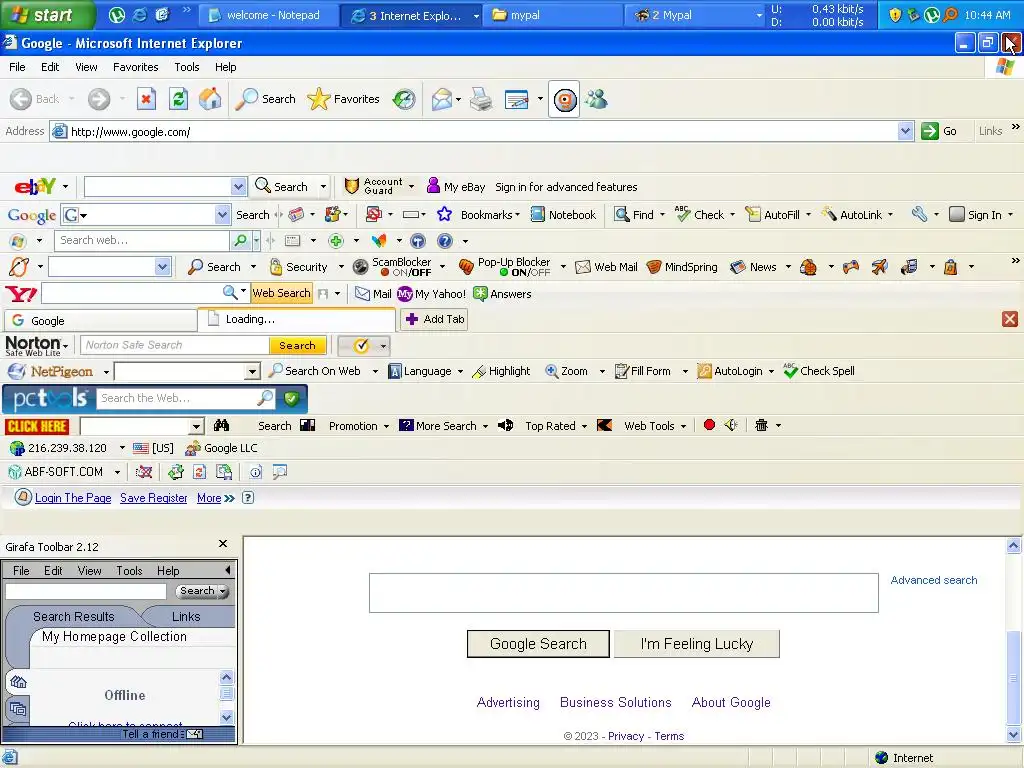The image size is (1024, 768).
Task: Switch to welcome - Notepad taskbar item
Action: (x=268, y=15)
